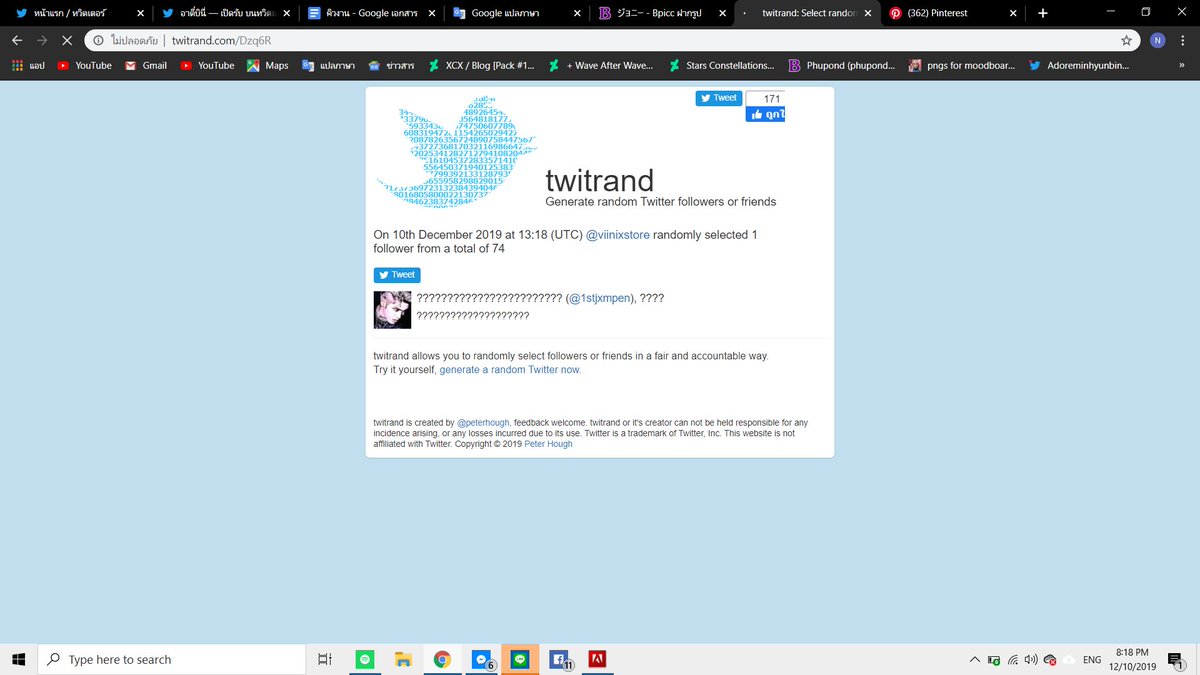Click the not-secure info icon in address bar
The height and width of the screenshot is (675, 1200).
tap(99, 41)
